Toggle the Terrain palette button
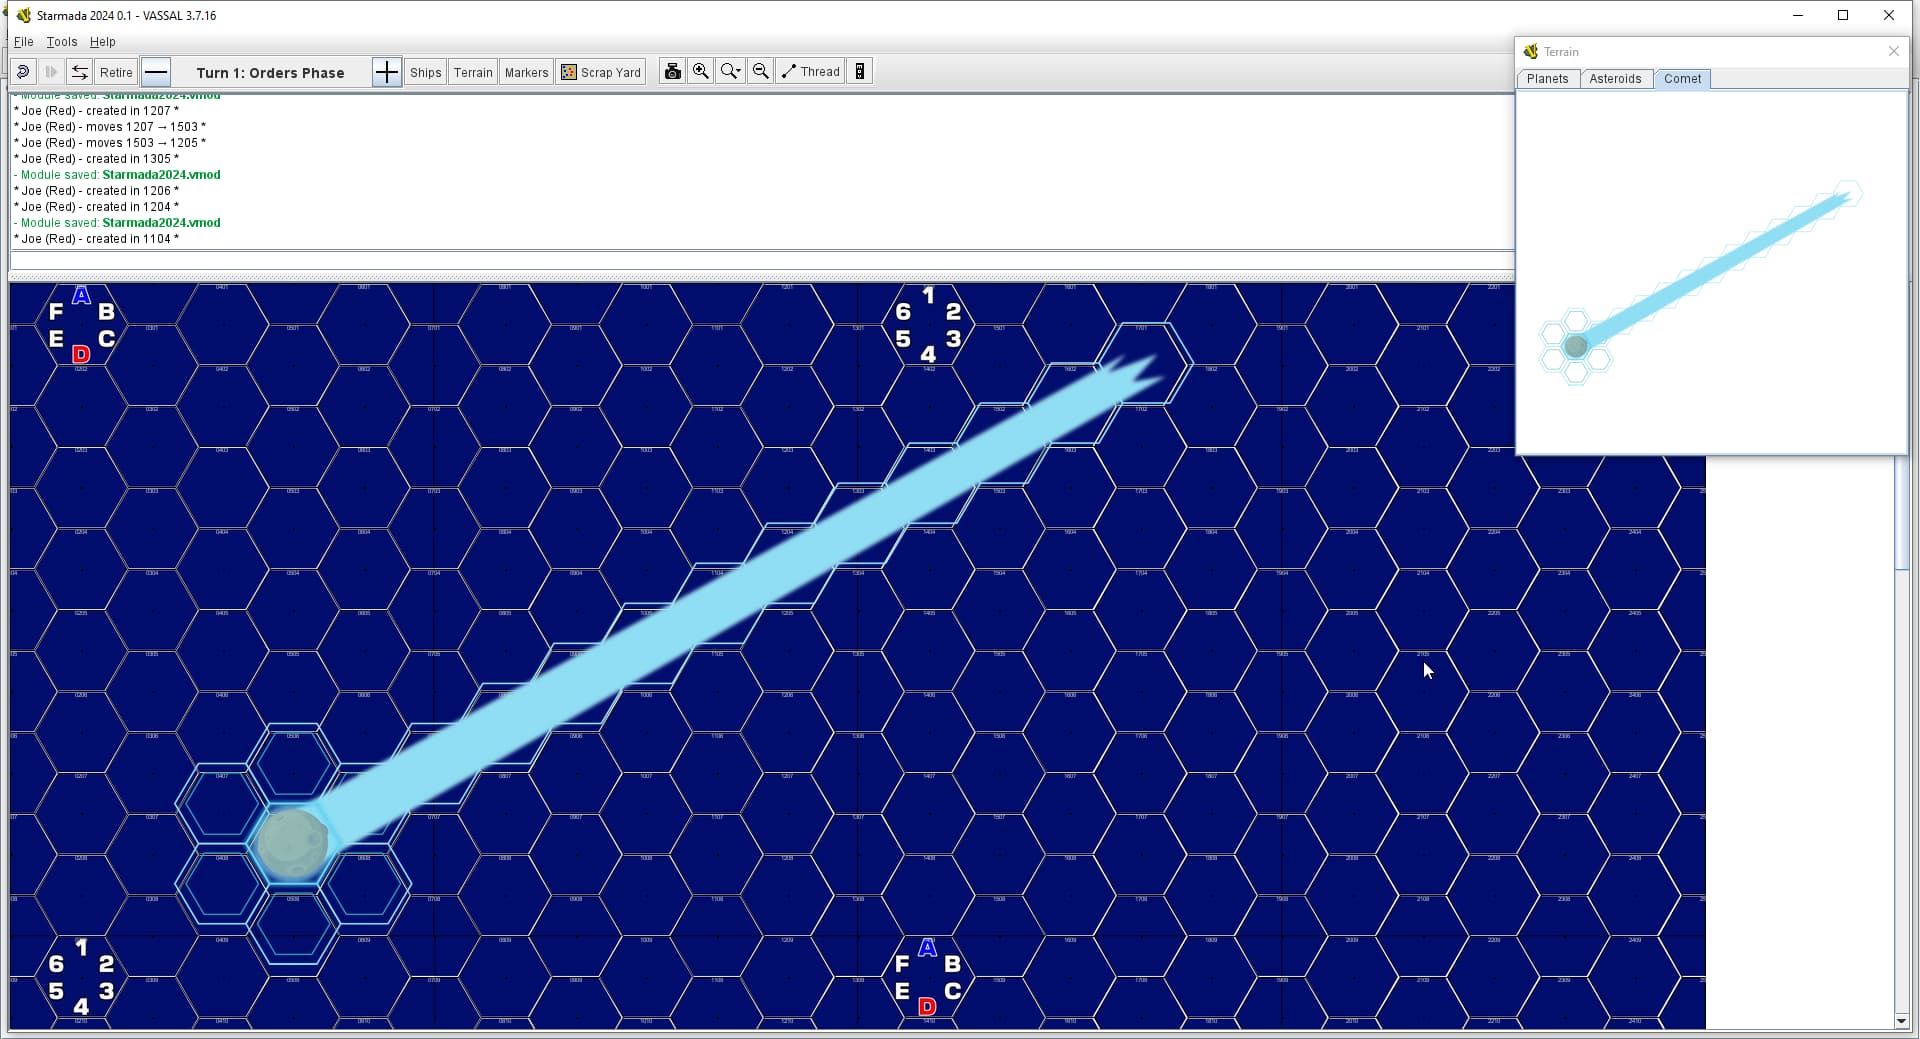Screen dimensions: 1920x1039 473,72
